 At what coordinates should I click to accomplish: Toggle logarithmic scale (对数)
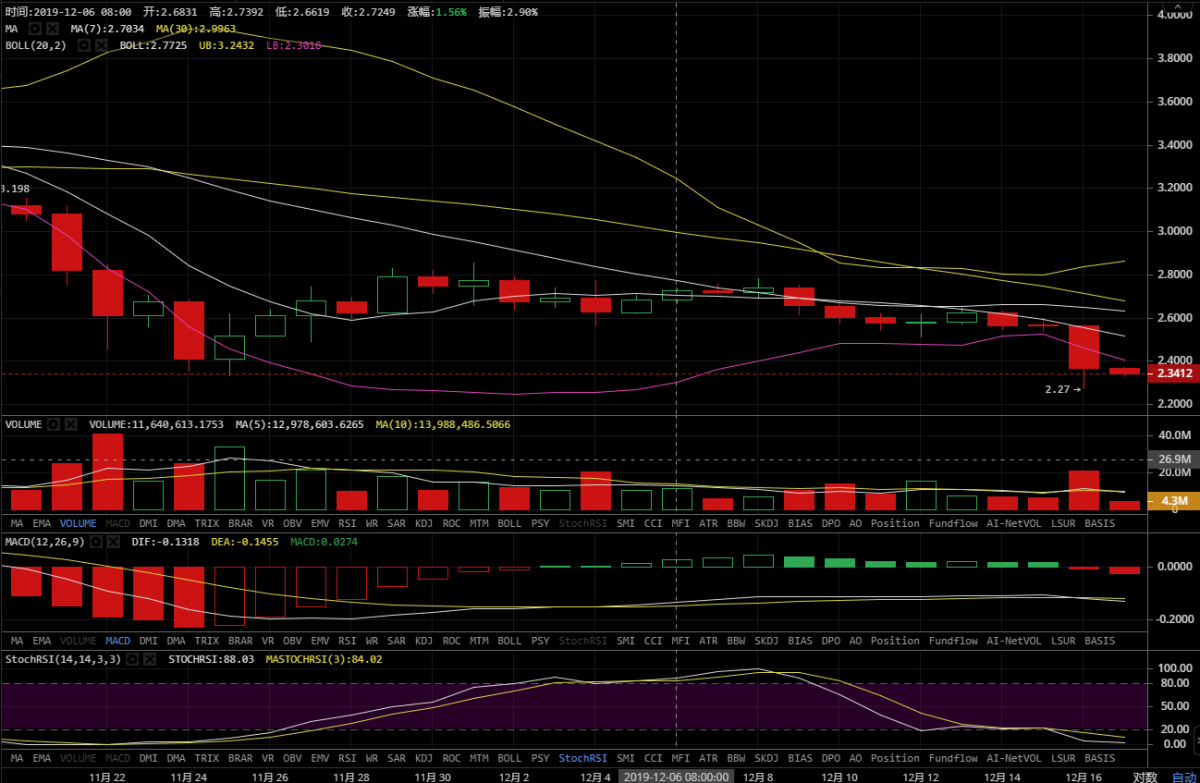1145,776
